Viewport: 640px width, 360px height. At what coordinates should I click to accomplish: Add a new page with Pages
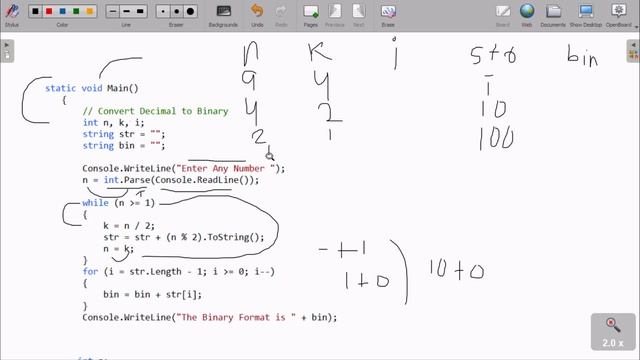311,15
